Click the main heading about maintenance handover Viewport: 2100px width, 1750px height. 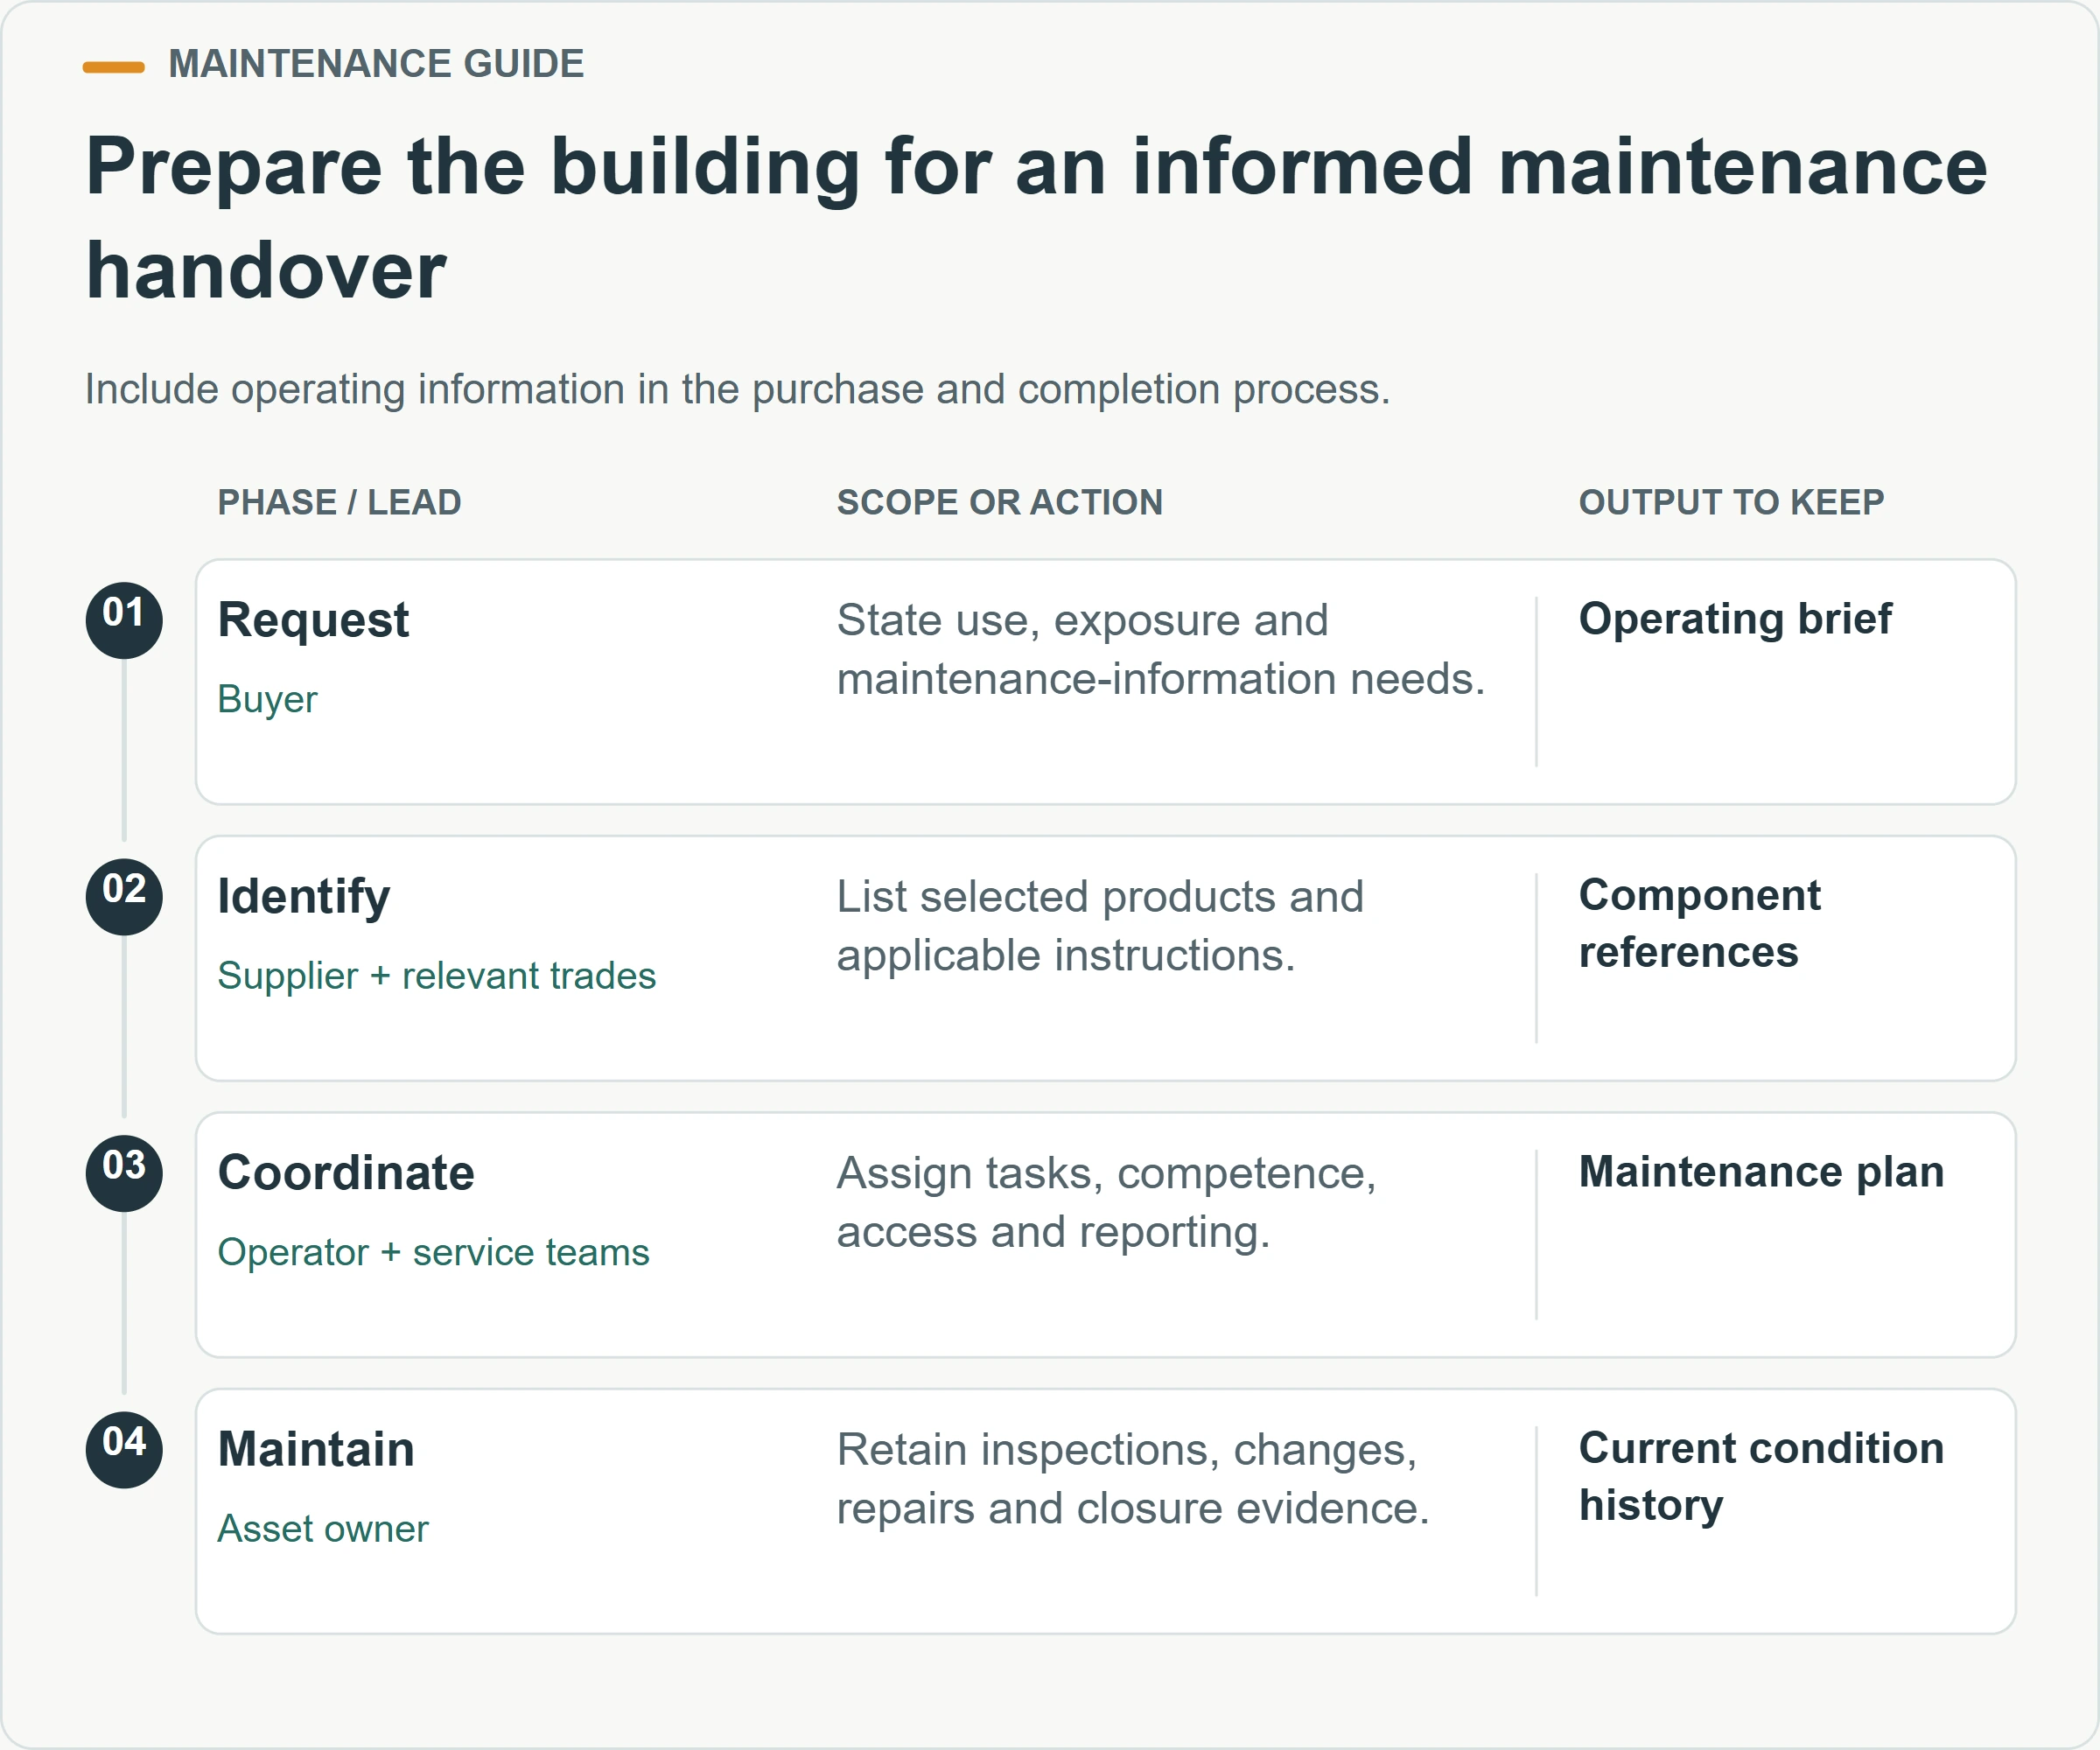tap(1036, 218)
